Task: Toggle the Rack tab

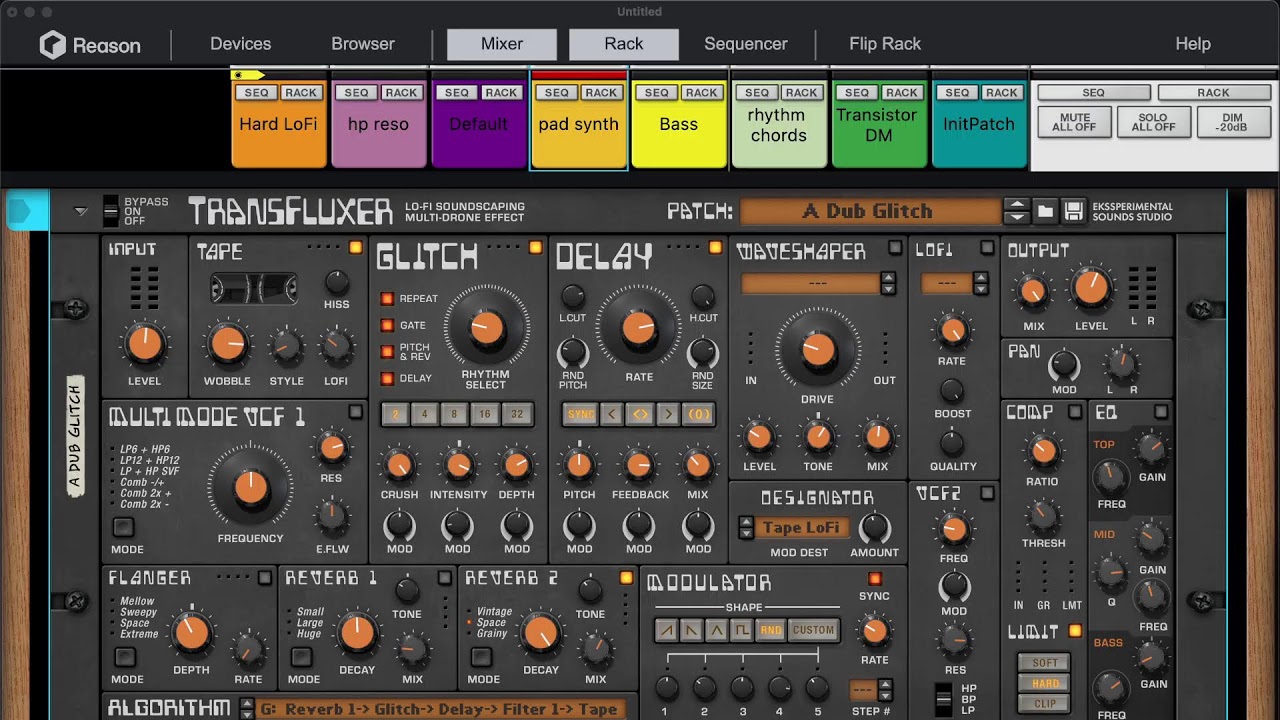Action: point(624,44)
